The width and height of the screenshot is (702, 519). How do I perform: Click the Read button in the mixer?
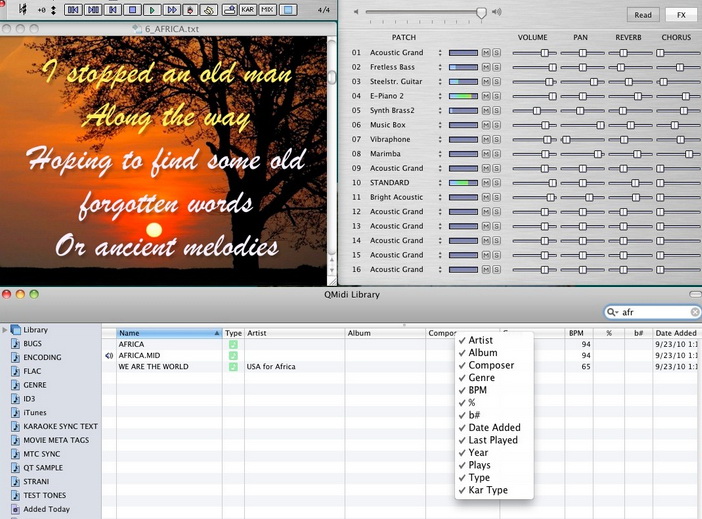643,15
